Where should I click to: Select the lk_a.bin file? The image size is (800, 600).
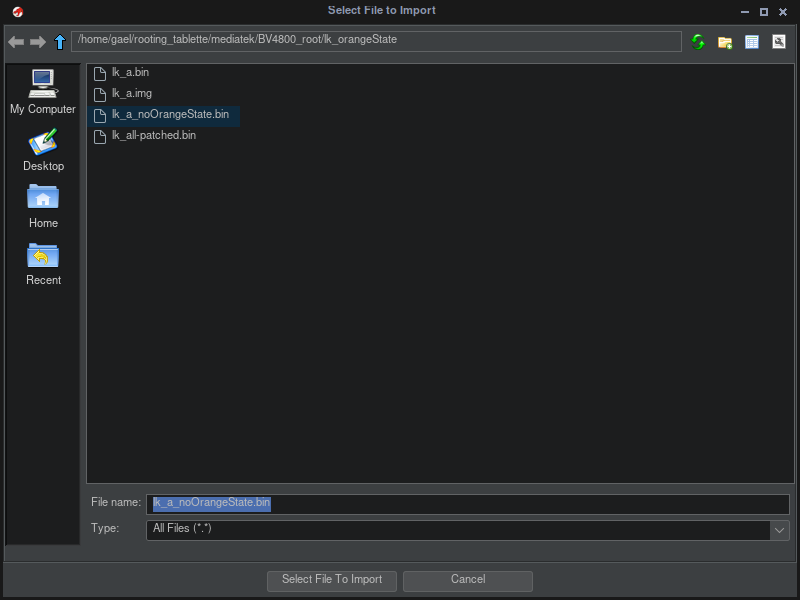[130, 73]
